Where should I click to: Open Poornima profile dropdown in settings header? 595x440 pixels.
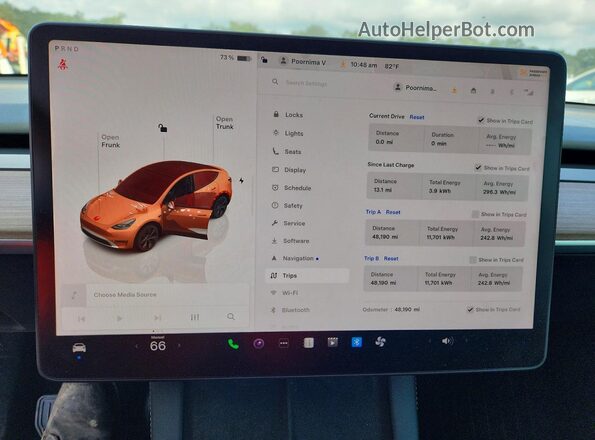[x=415, y=88]
